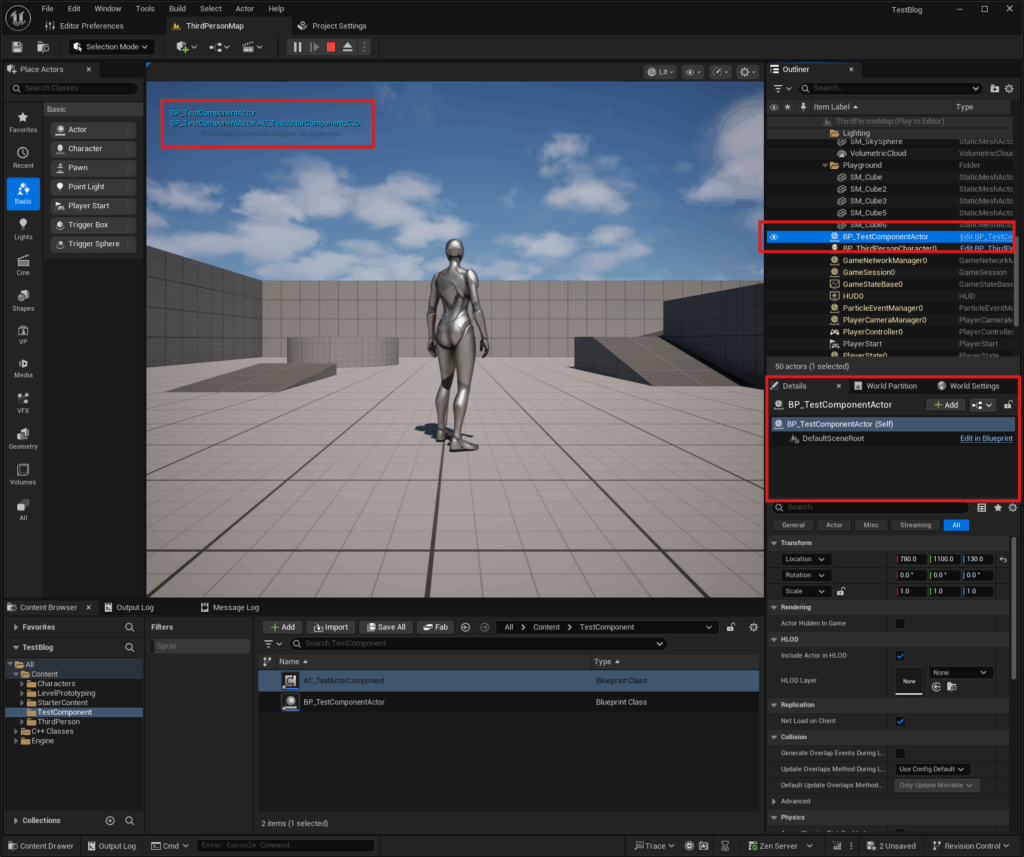Viewport: 1024px width, 857px height.
Task: Open the Trace dropdown in status bar
Action: (x=655, y=846)
